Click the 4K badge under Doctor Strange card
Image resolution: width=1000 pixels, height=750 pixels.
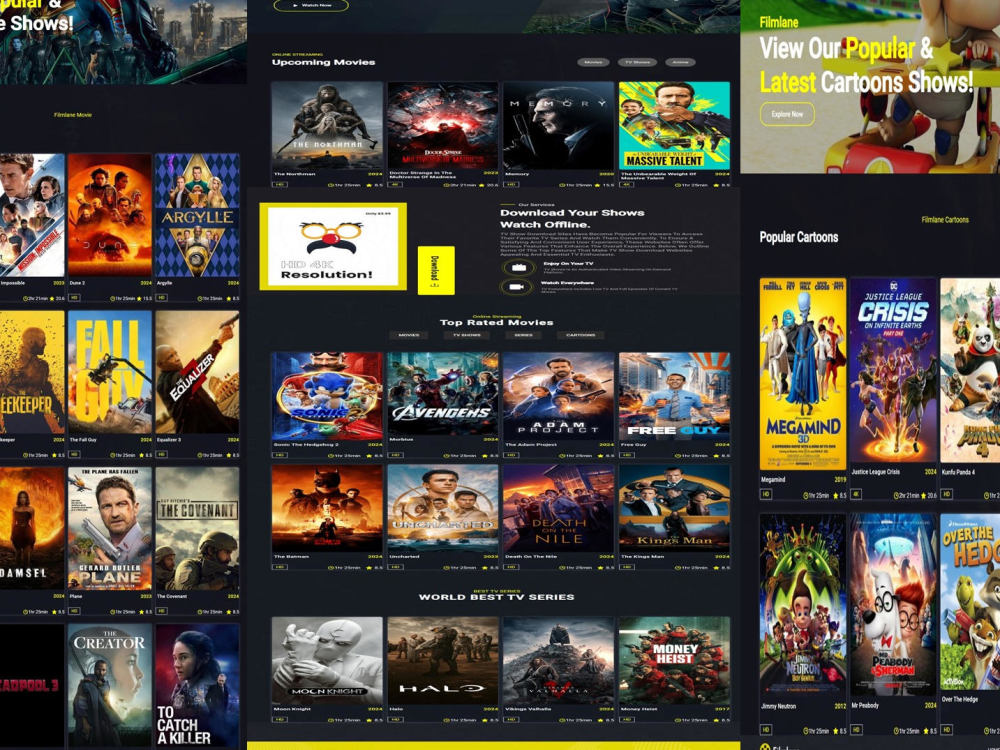[x=395, y=184]
